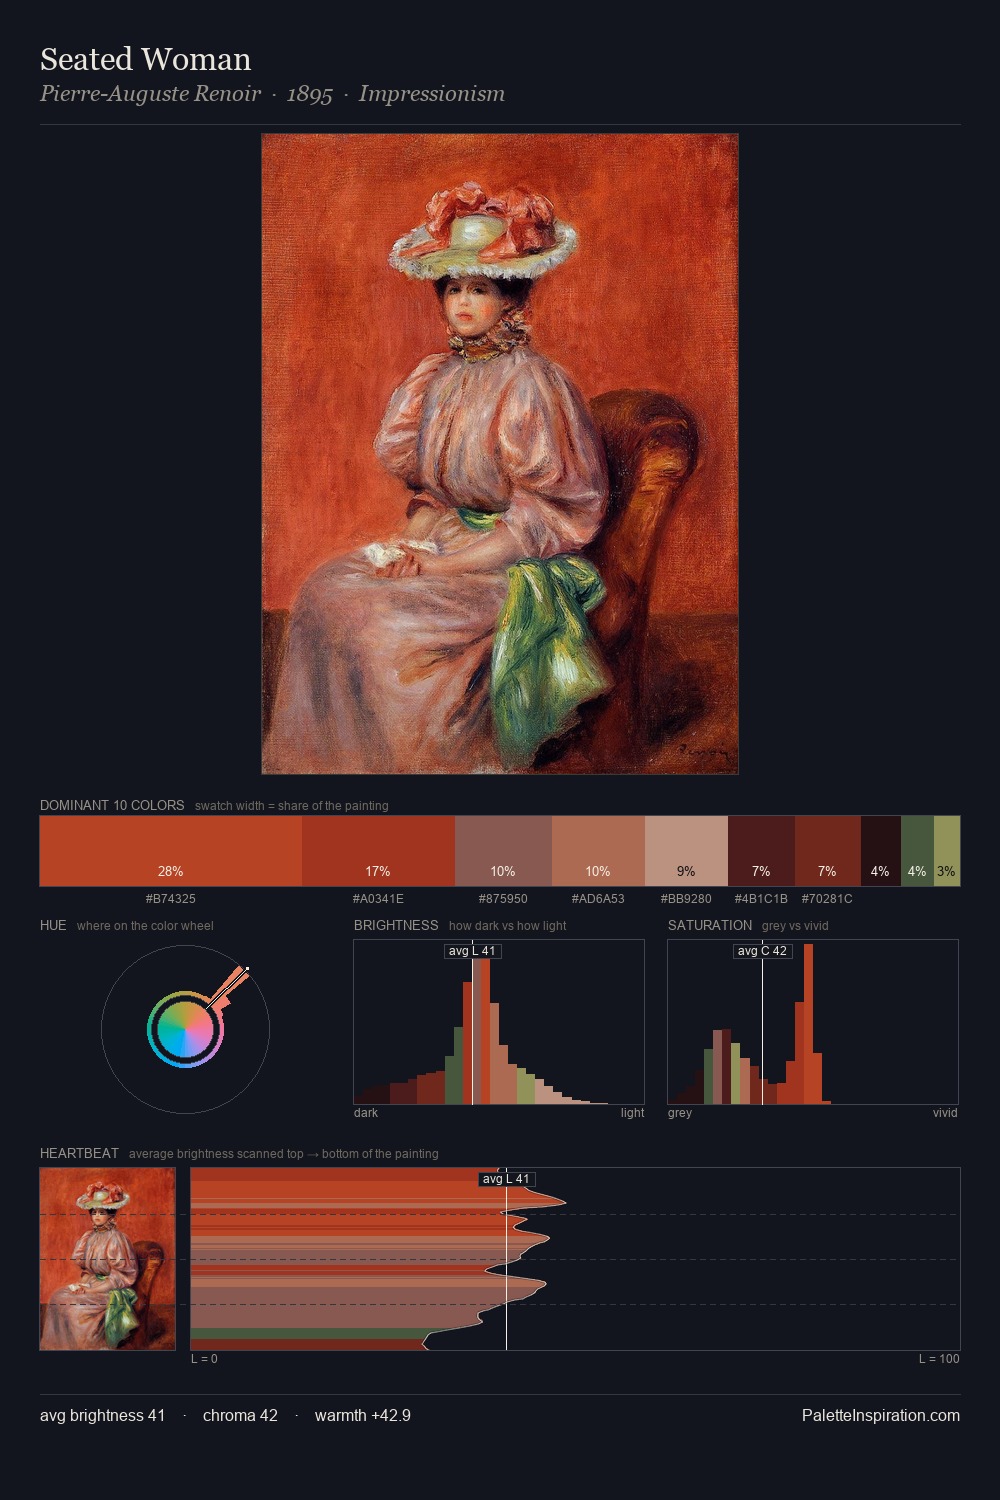Click the small painting thumbnail beside Heartbeat chart
The height and width of the screenshot is (1500, 1000).
pyautogui.click(x=108, y=1259)
